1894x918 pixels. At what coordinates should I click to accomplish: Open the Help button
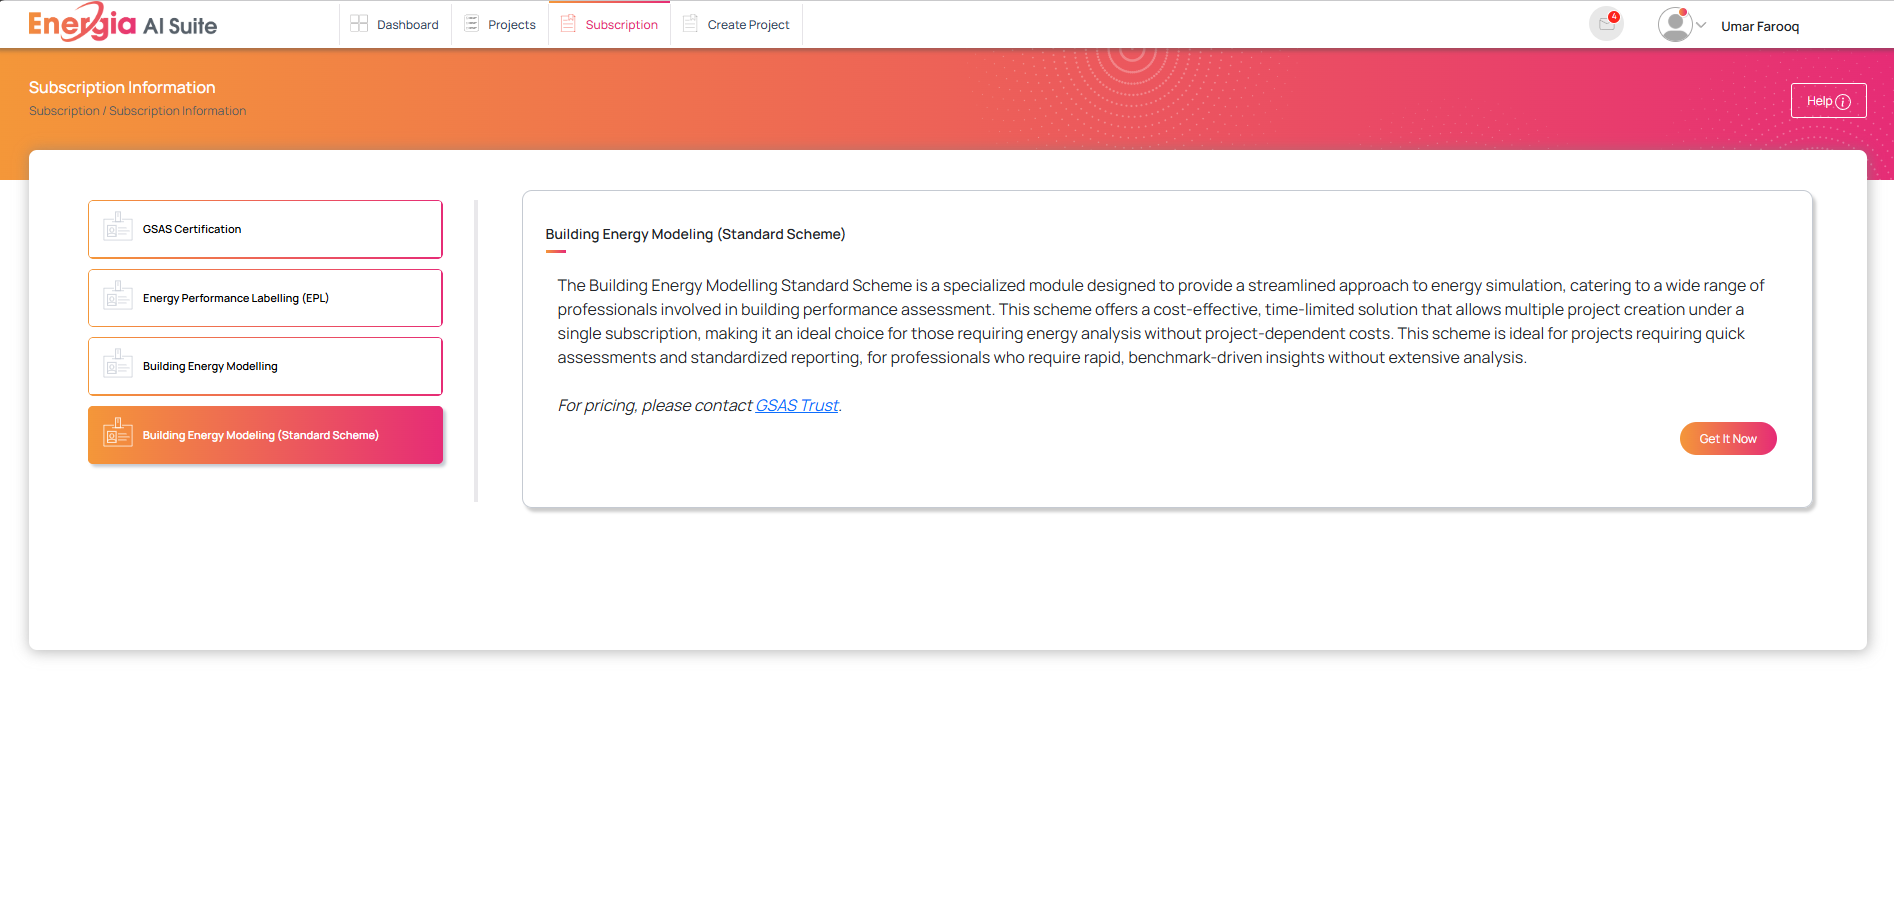(1828, 101)
